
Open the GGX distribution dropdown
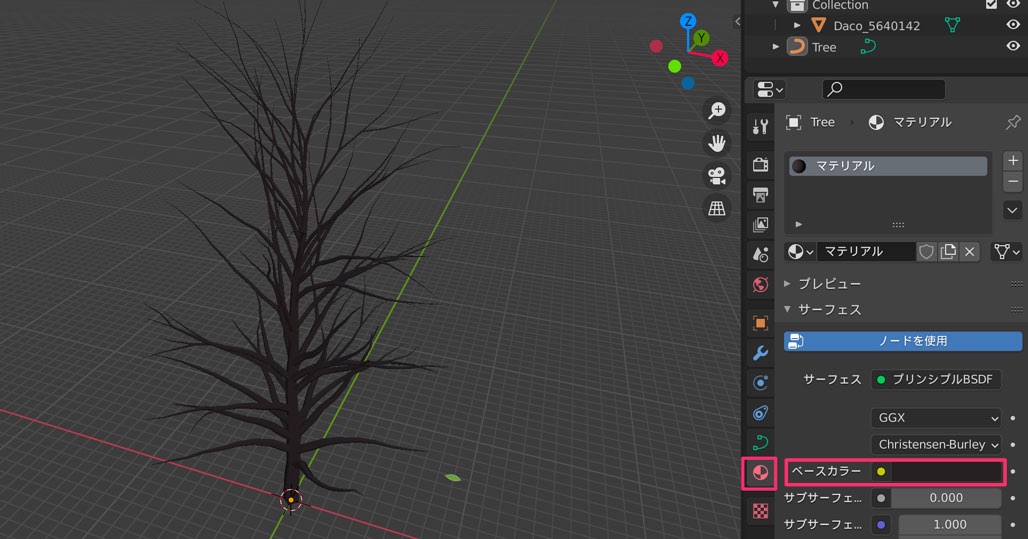[936, 418]
